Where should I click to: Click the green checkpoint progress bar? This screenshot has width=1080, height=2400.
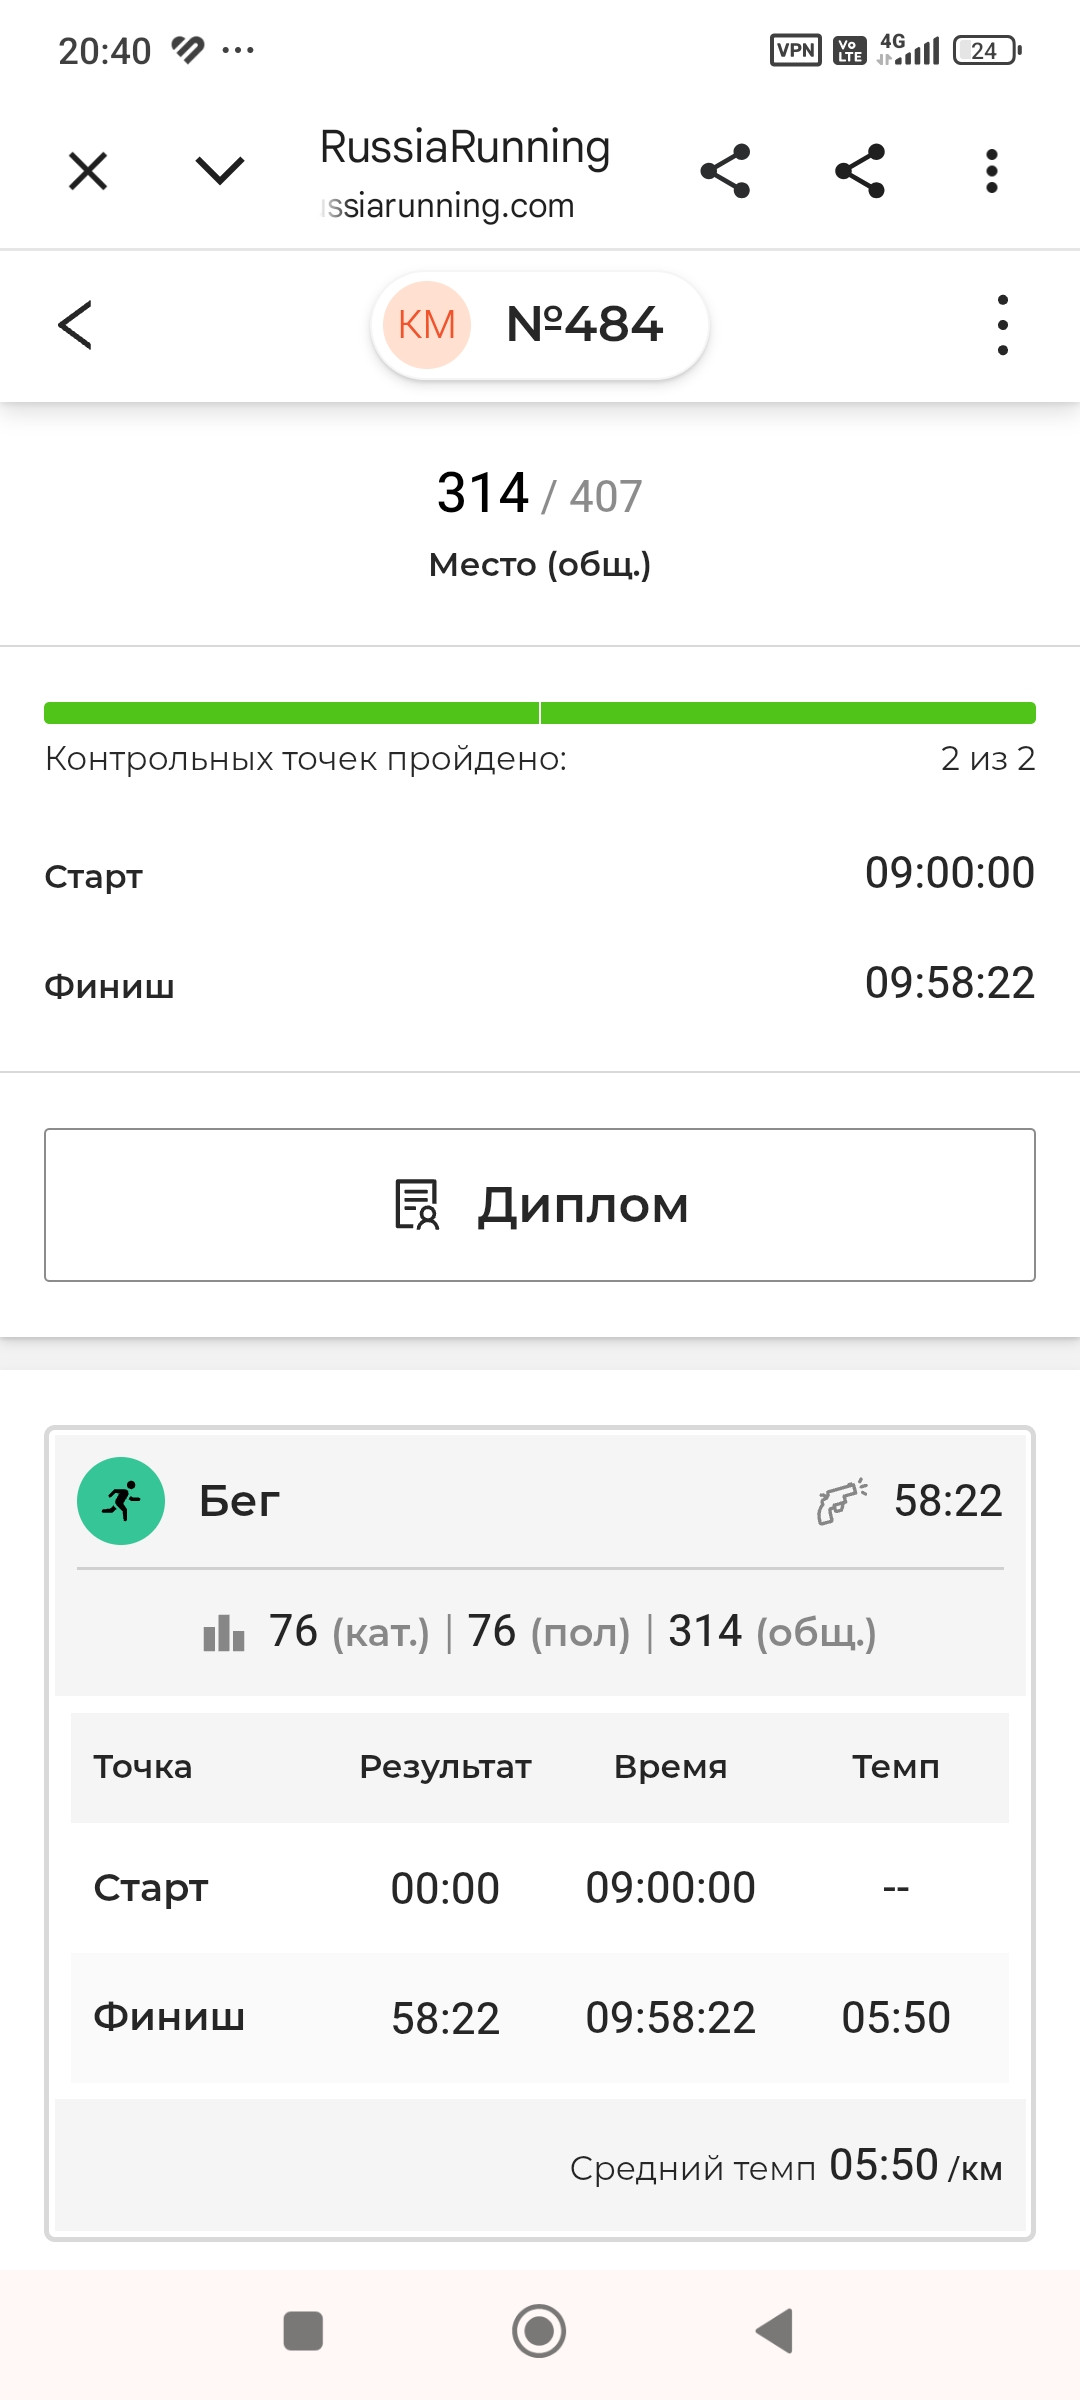(x=540, y=713)
